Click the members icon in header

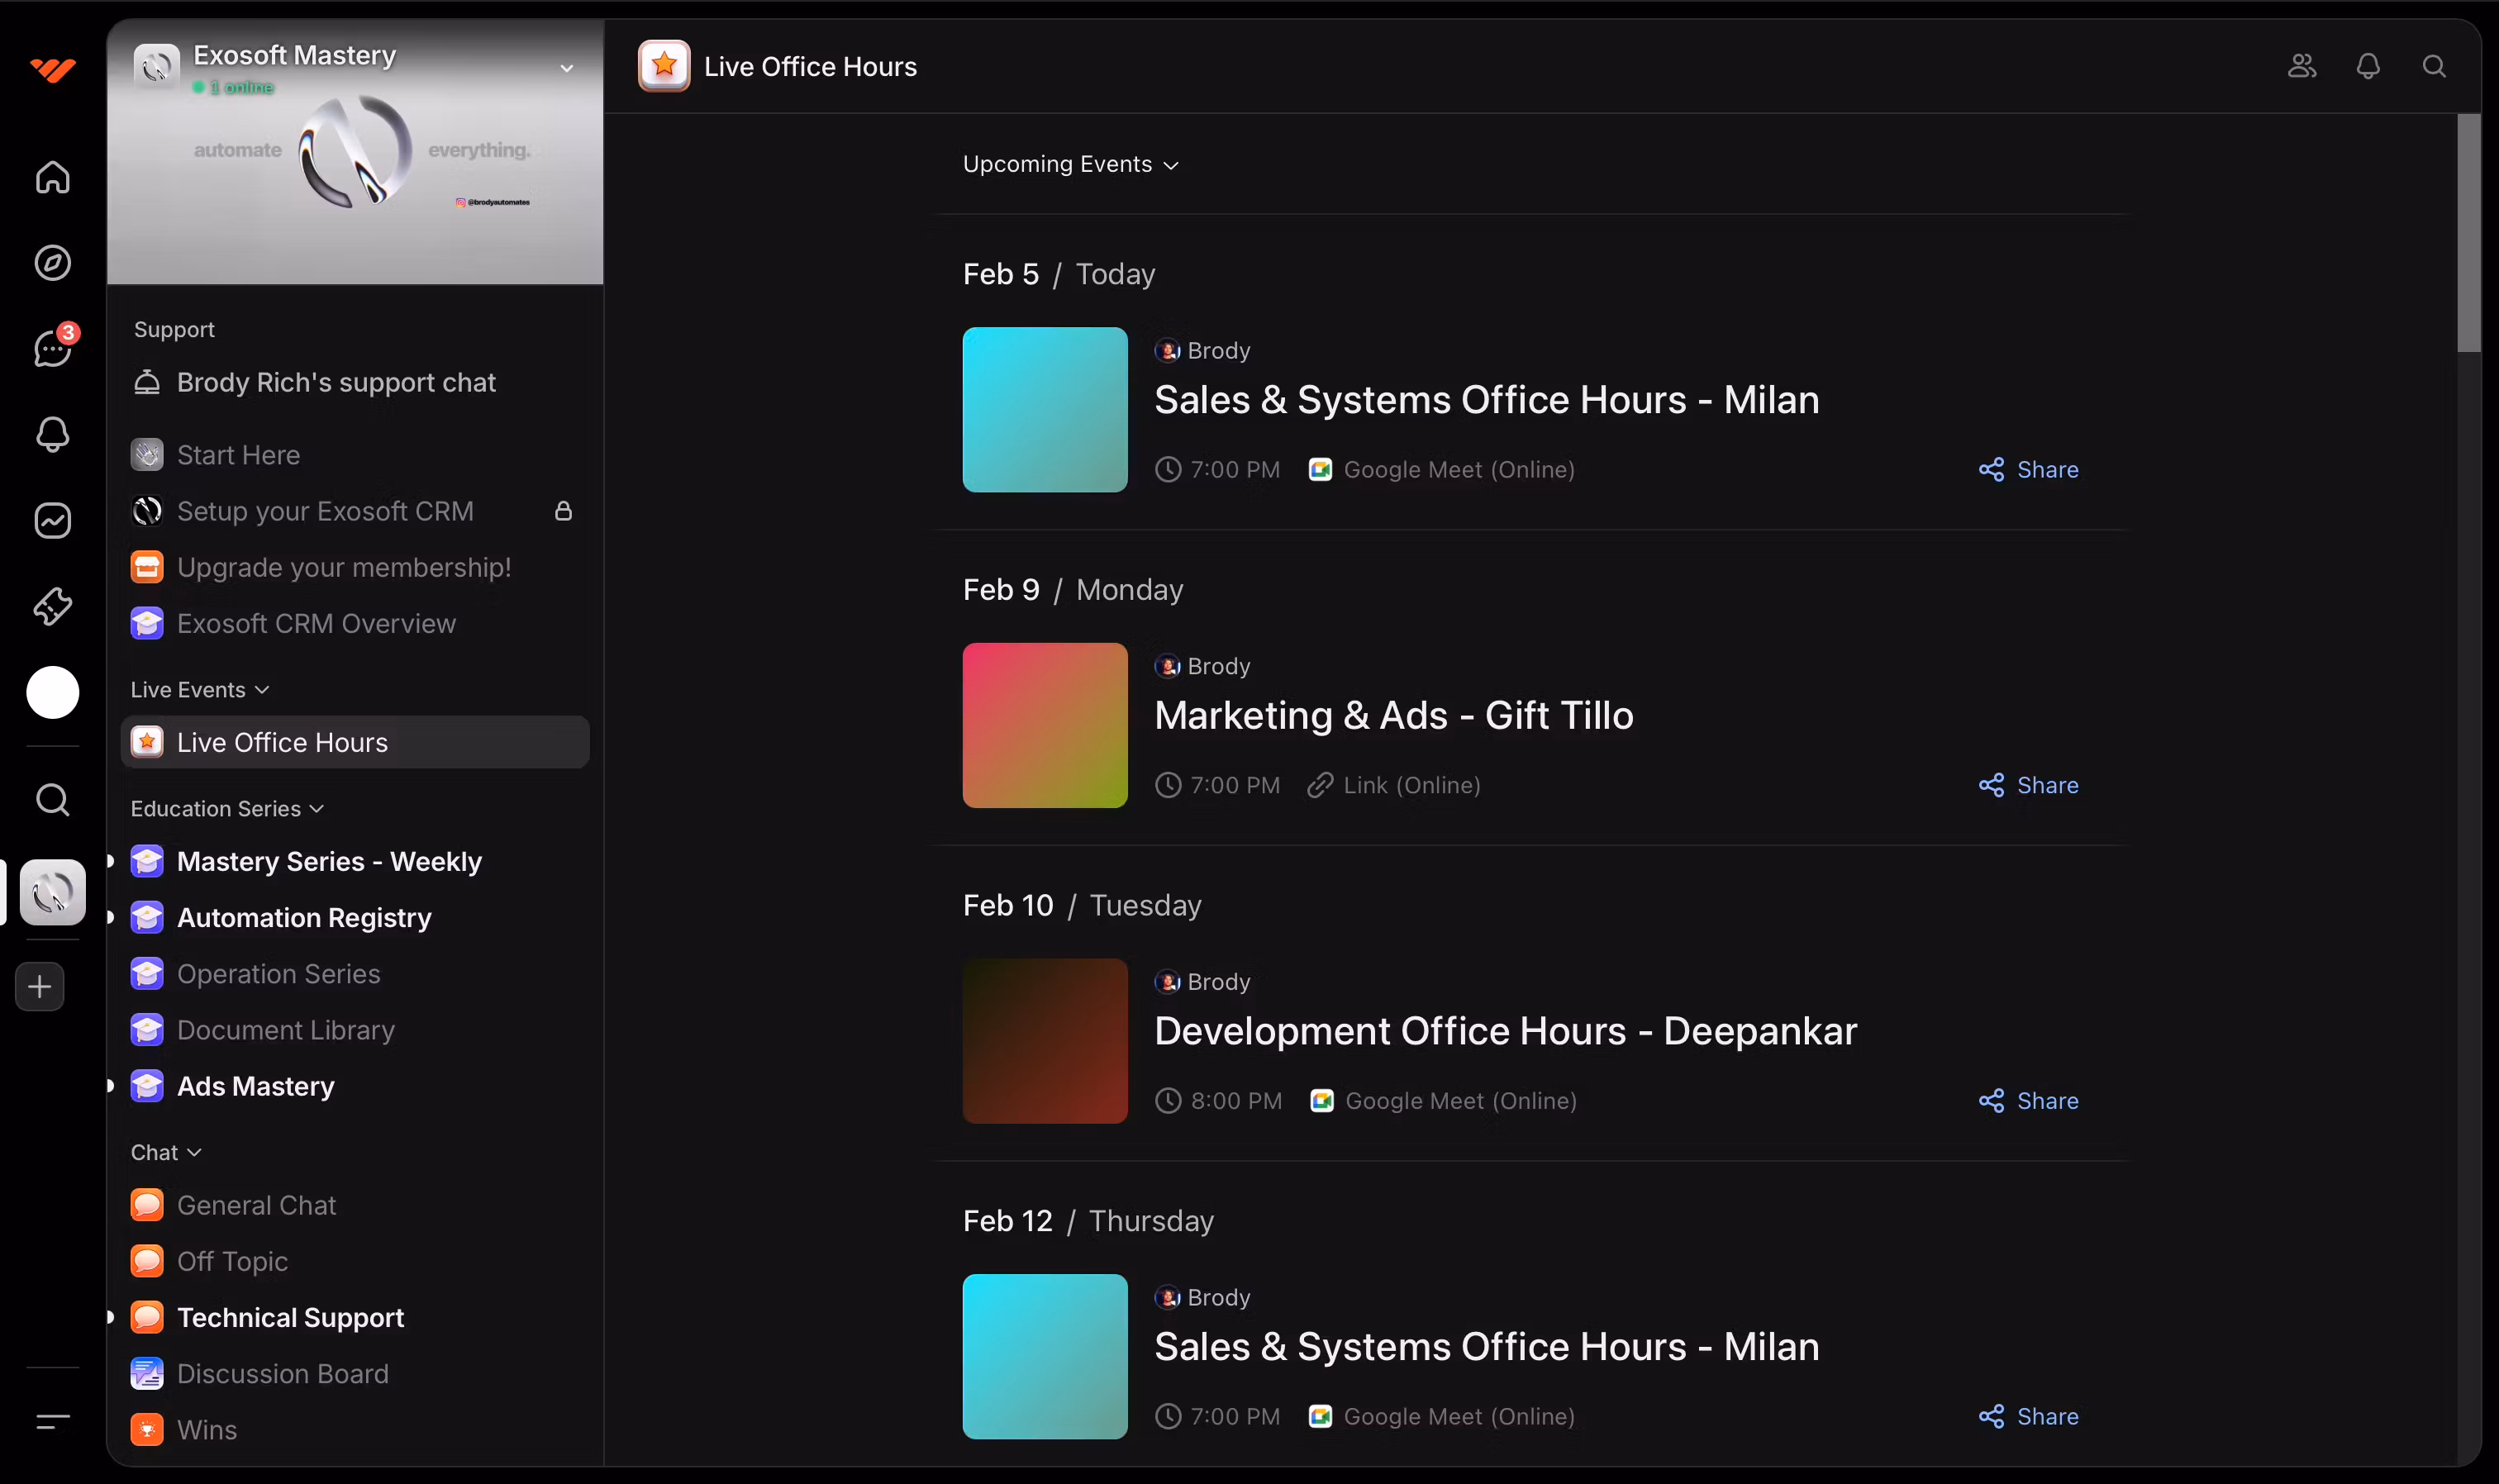pyautogui.click(x=2301, y=66)
